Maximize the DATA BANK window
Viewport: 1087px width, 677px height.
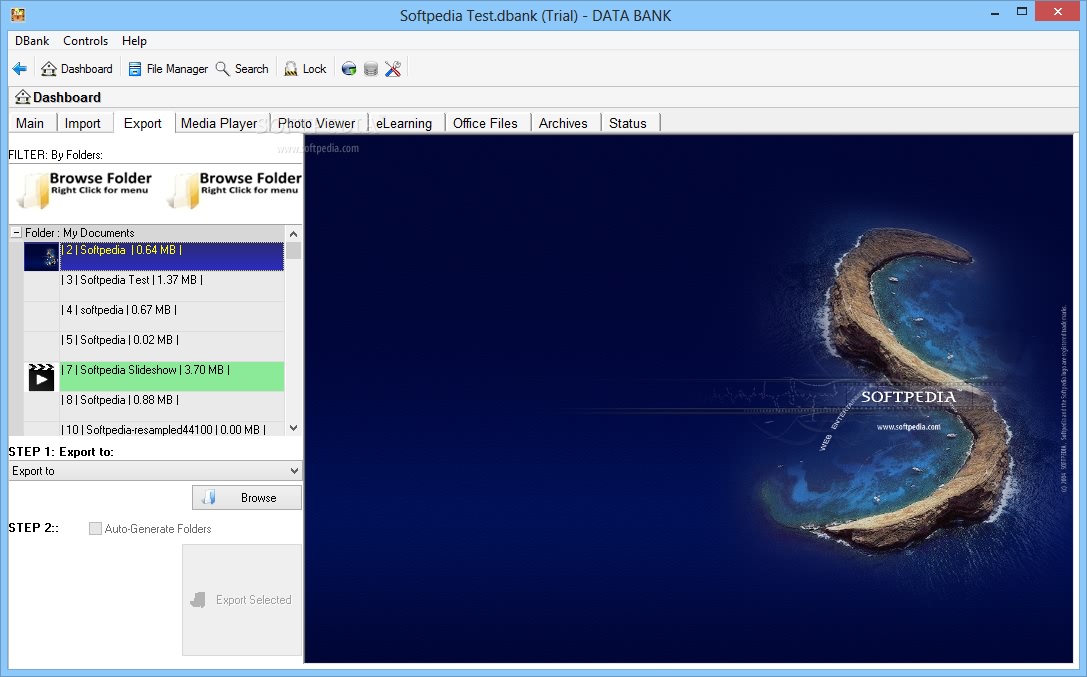pyautogui.click(x=1022, y=12)
